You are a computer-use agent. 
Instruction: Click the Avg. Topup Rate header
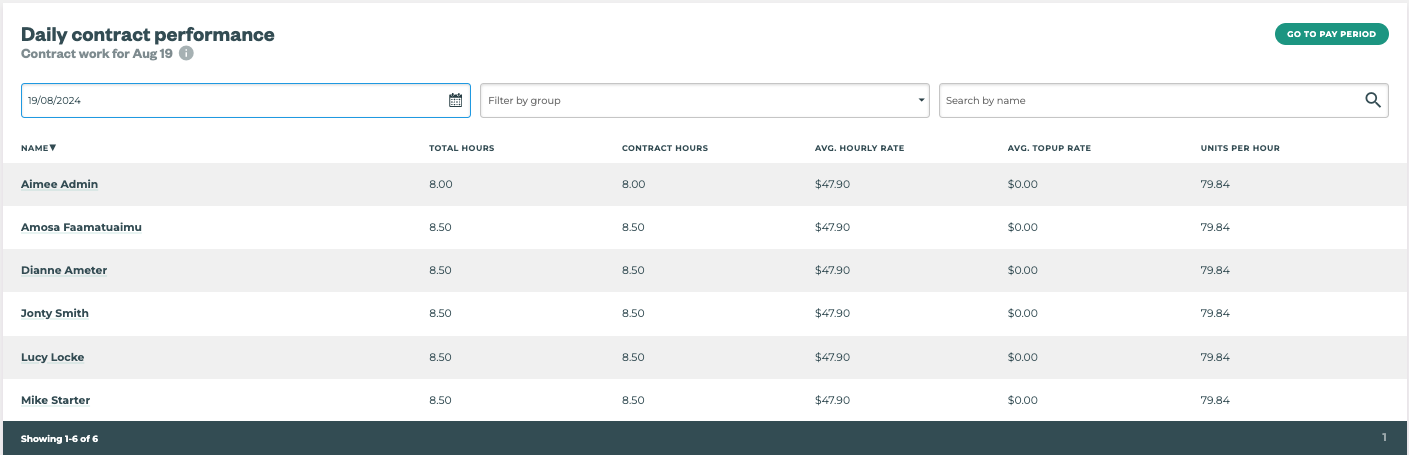coord(1049,148)
